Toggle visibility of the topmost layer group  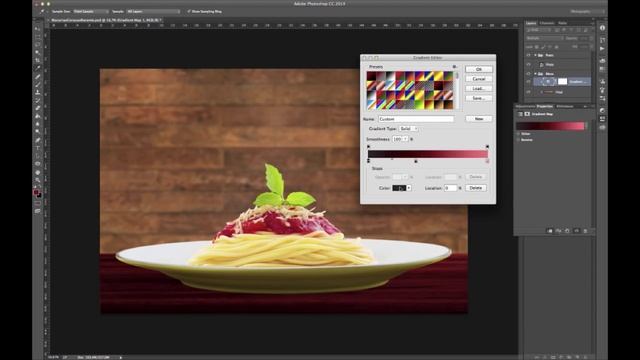529,55
